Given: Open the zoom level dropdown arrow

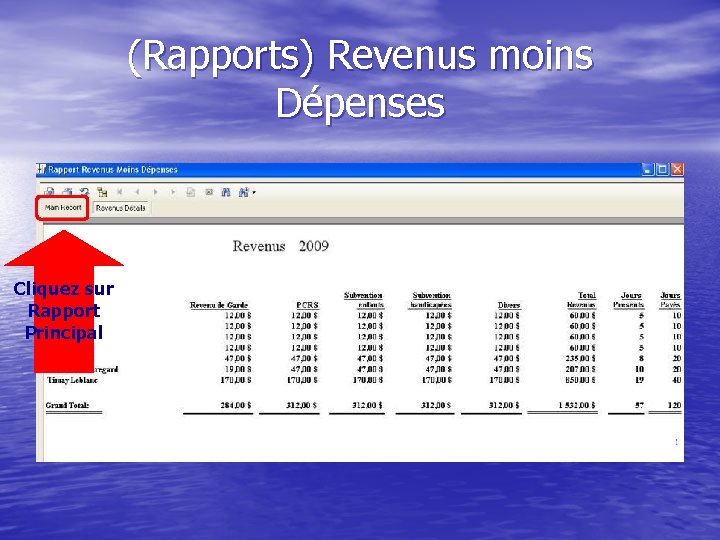Looking at the screenshot, I should [x=254, y=192].
